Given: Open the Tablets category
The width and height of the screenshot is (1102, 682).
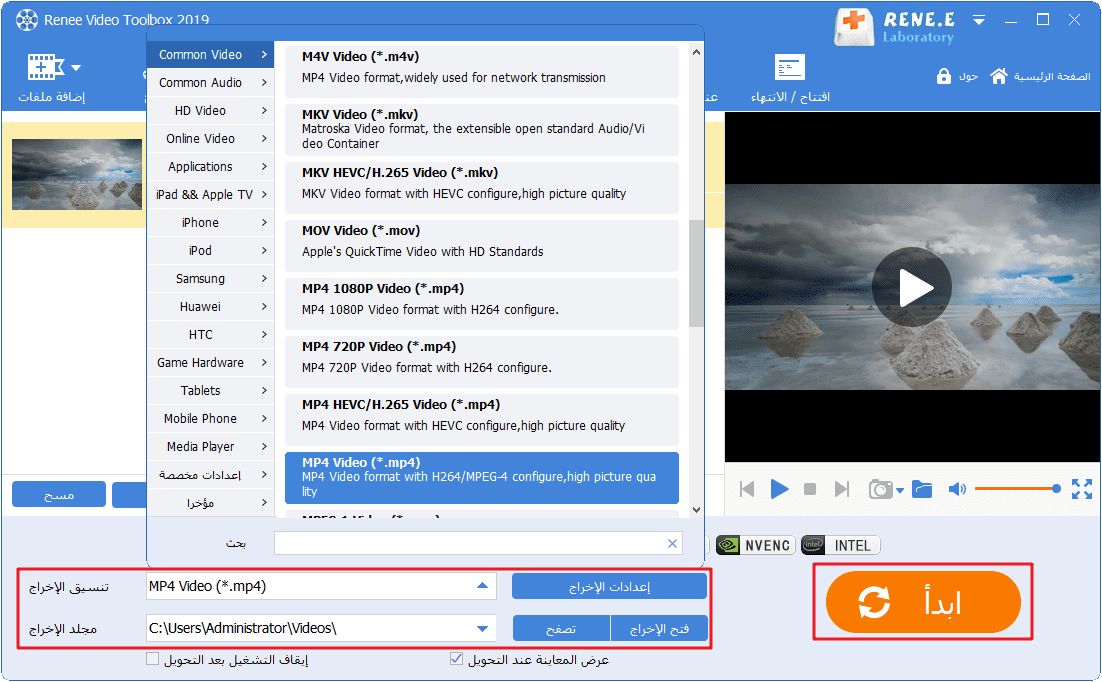Looking at the screenshot, I should click(x=211, y=390).
